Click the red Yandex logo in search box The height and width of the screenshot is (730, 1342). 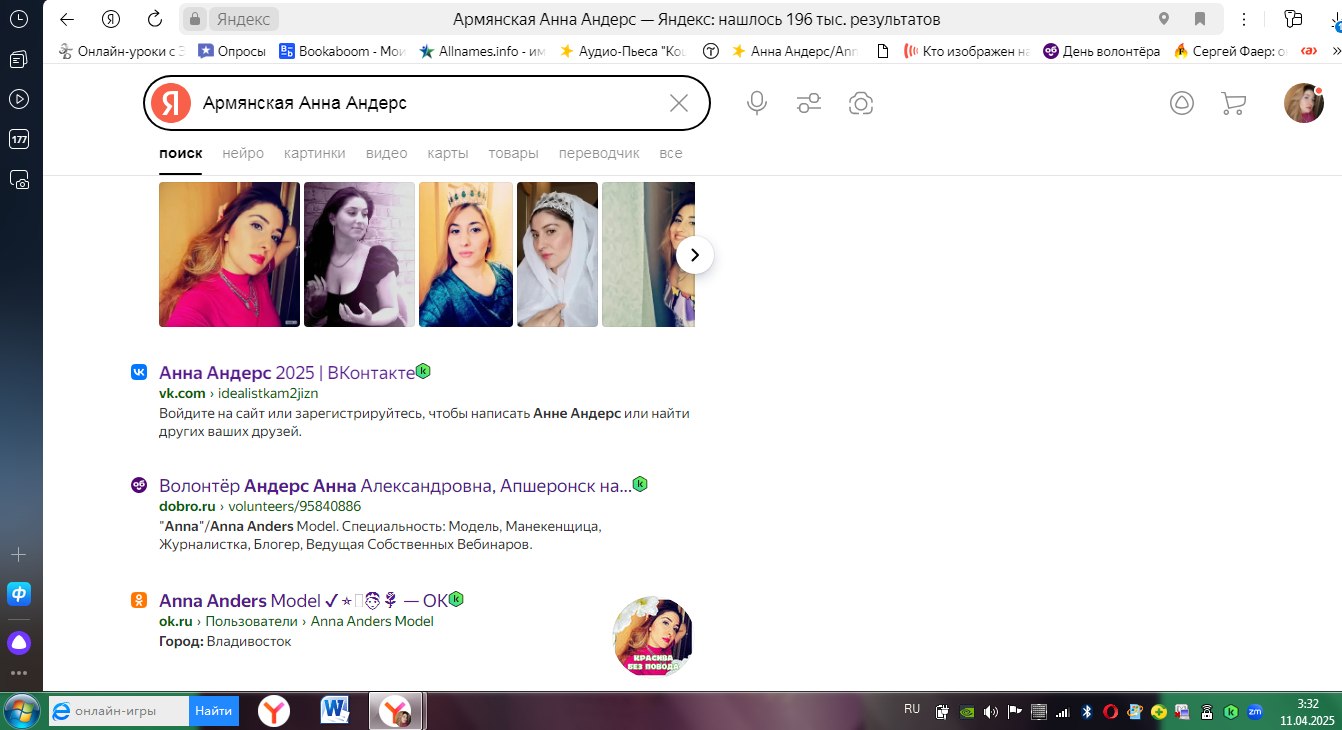coord(171,103)
